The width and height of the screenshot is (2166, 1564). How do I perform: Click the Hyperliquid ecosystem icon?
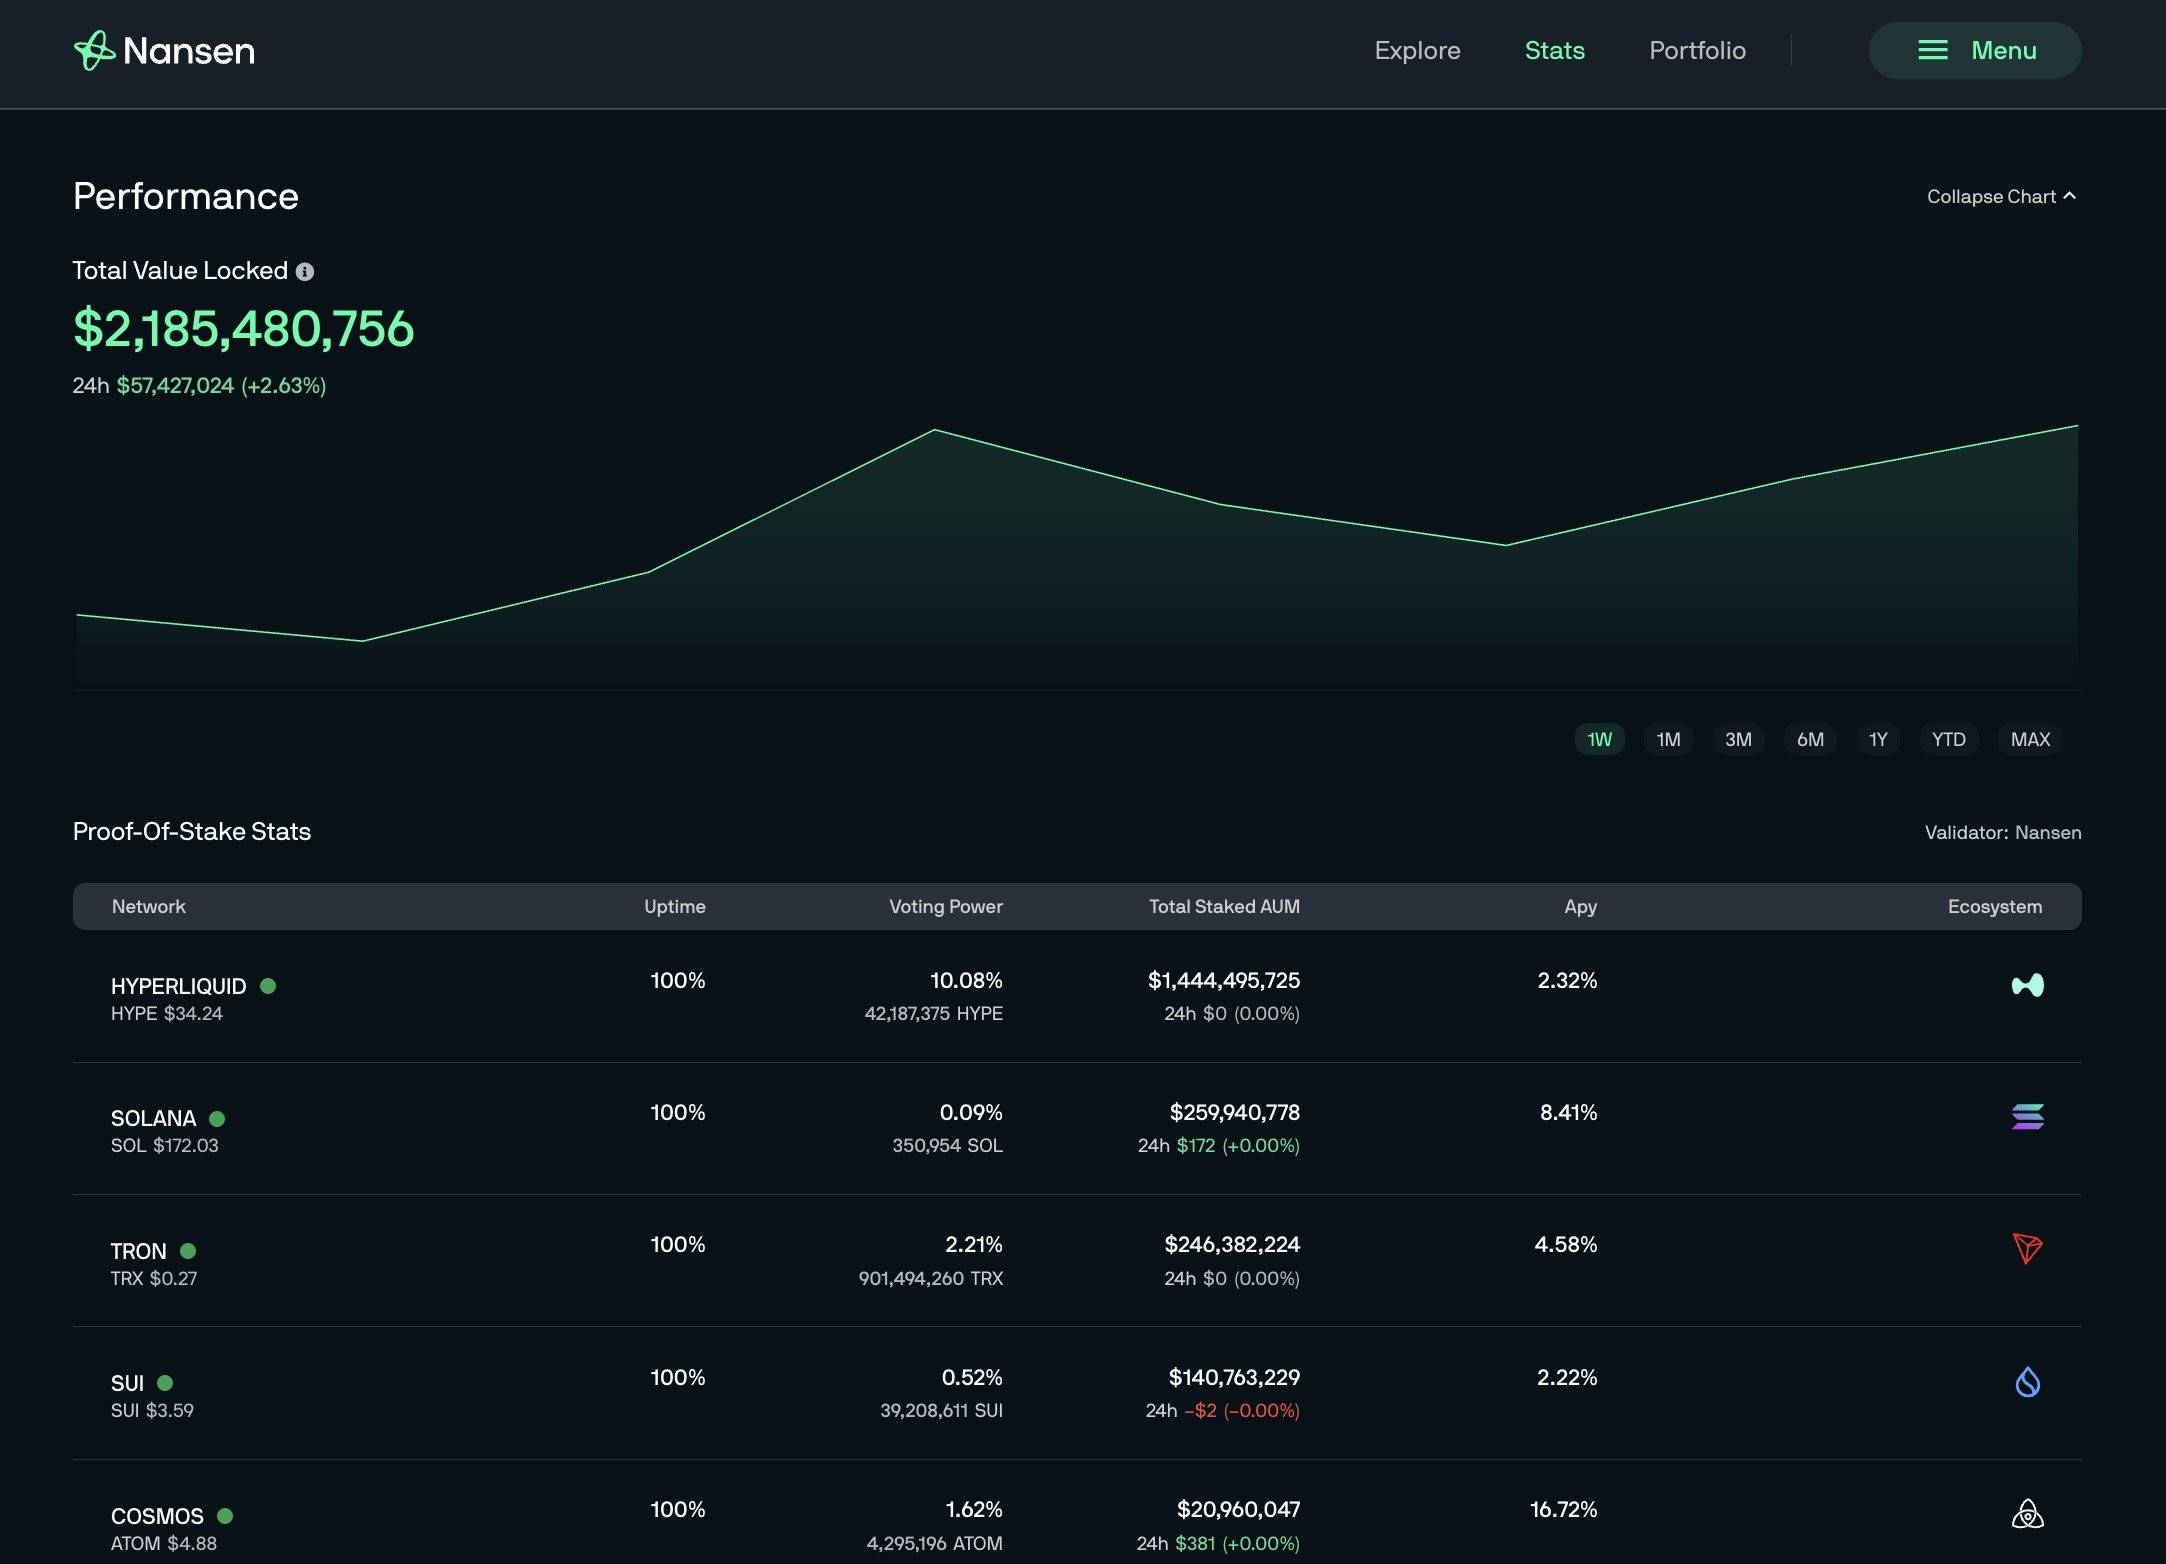[x=2027, y=985]
